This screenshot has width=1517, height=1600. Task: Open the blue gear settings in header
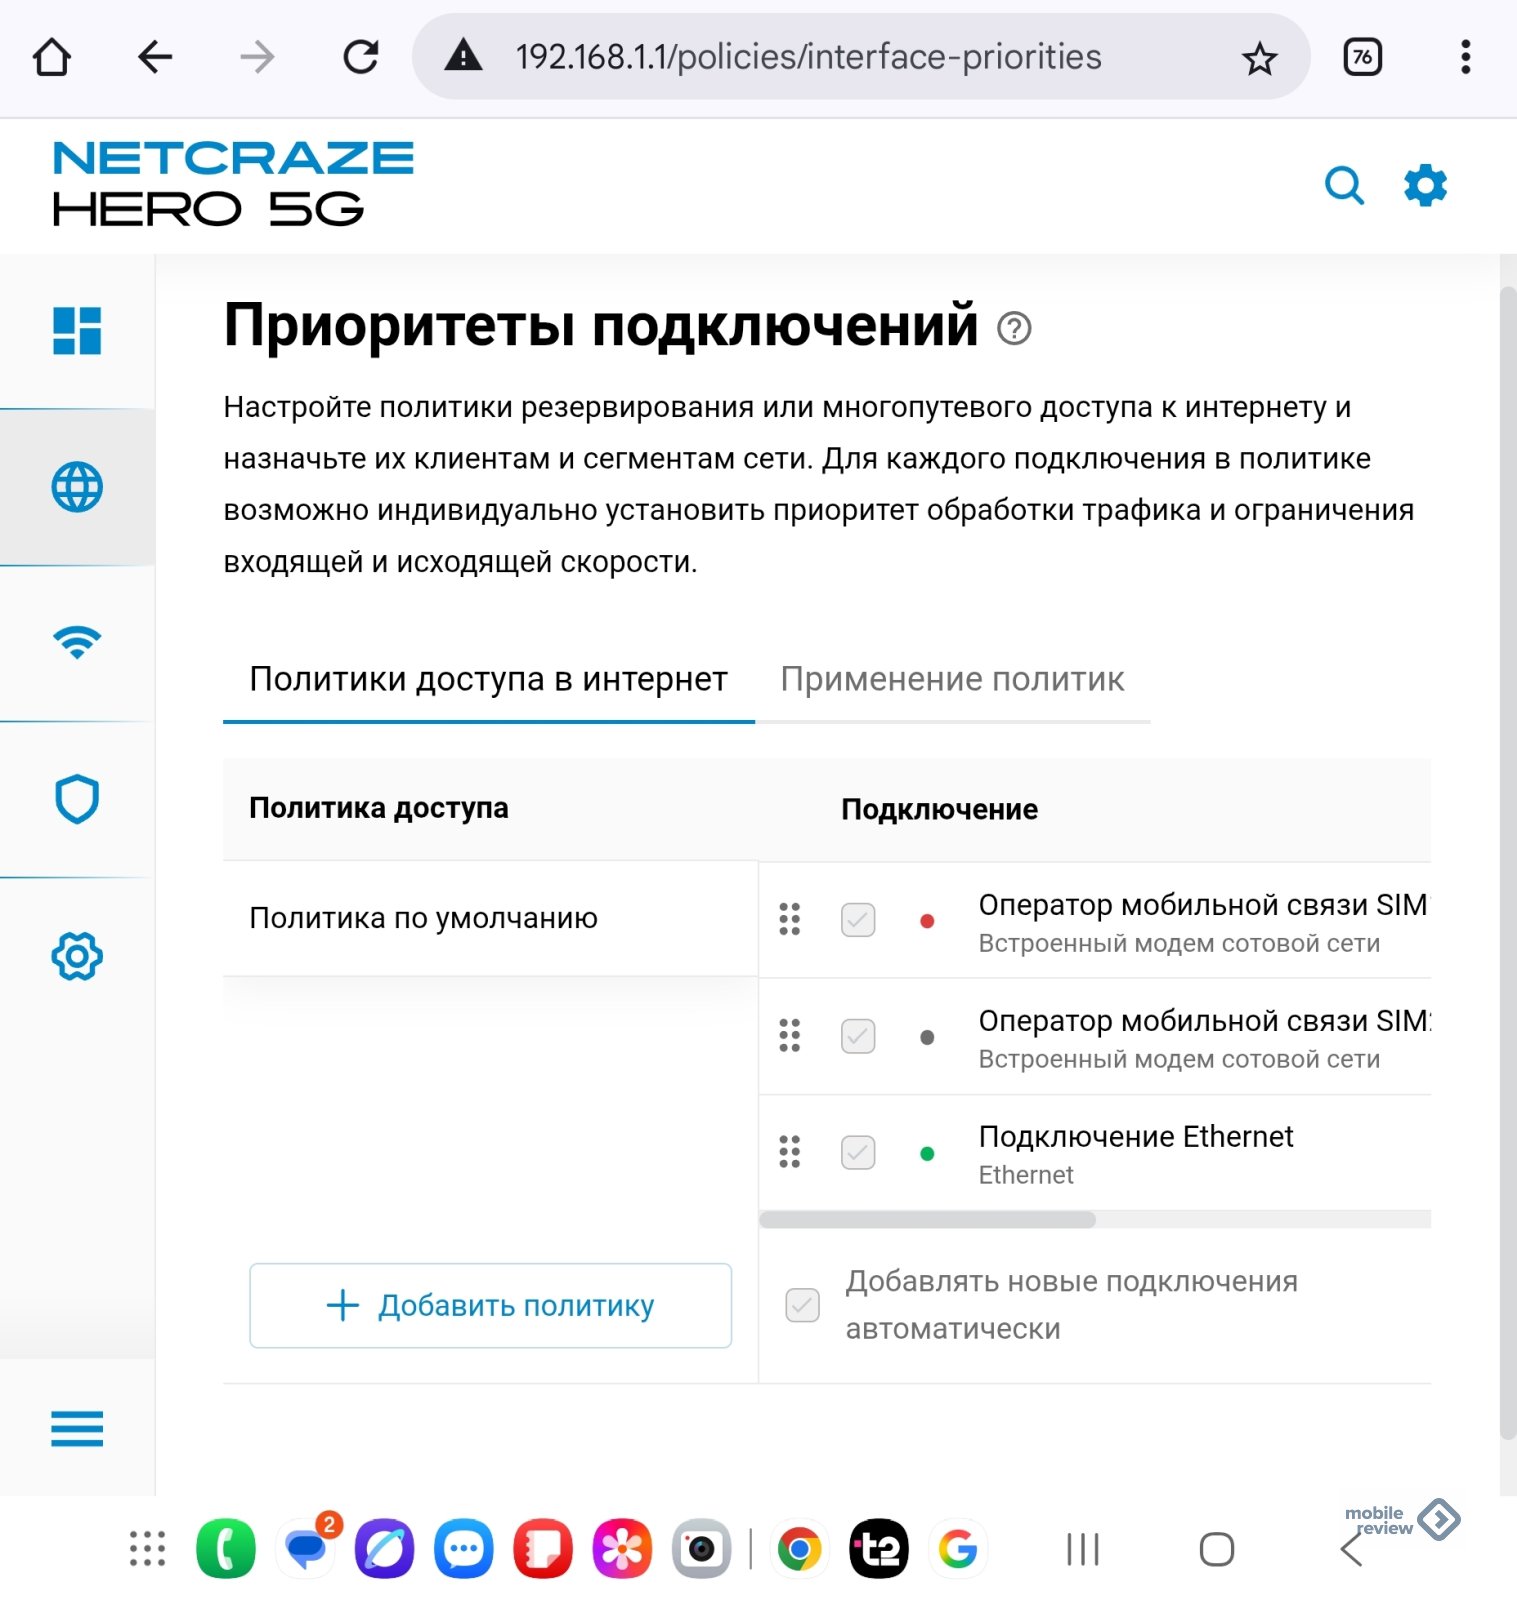(x=1425, y=186)
